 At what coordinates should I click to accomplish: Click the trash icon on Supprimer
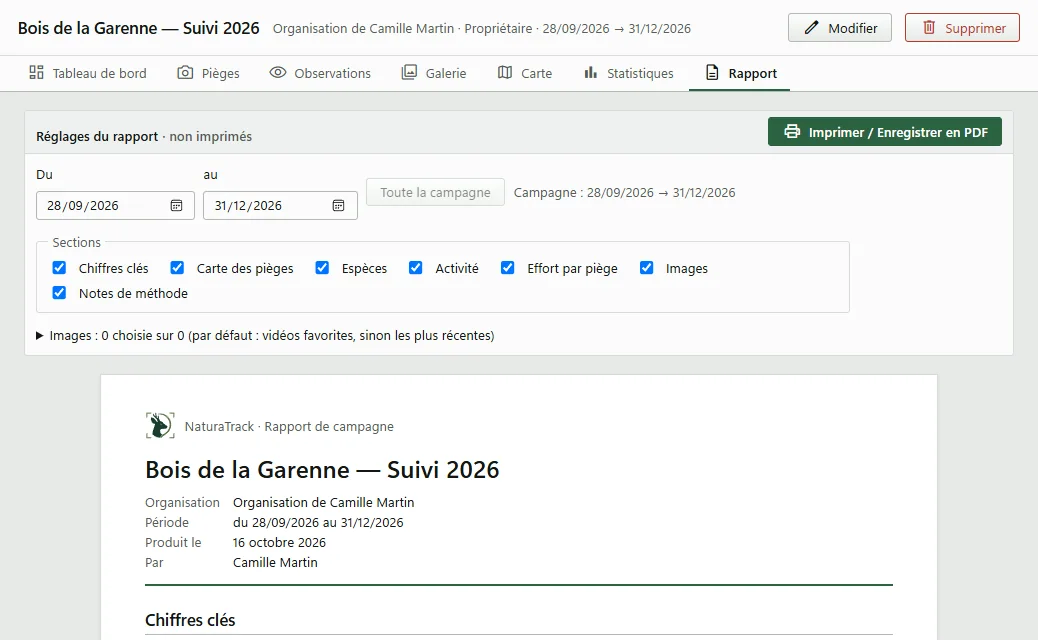click(929, 28)
